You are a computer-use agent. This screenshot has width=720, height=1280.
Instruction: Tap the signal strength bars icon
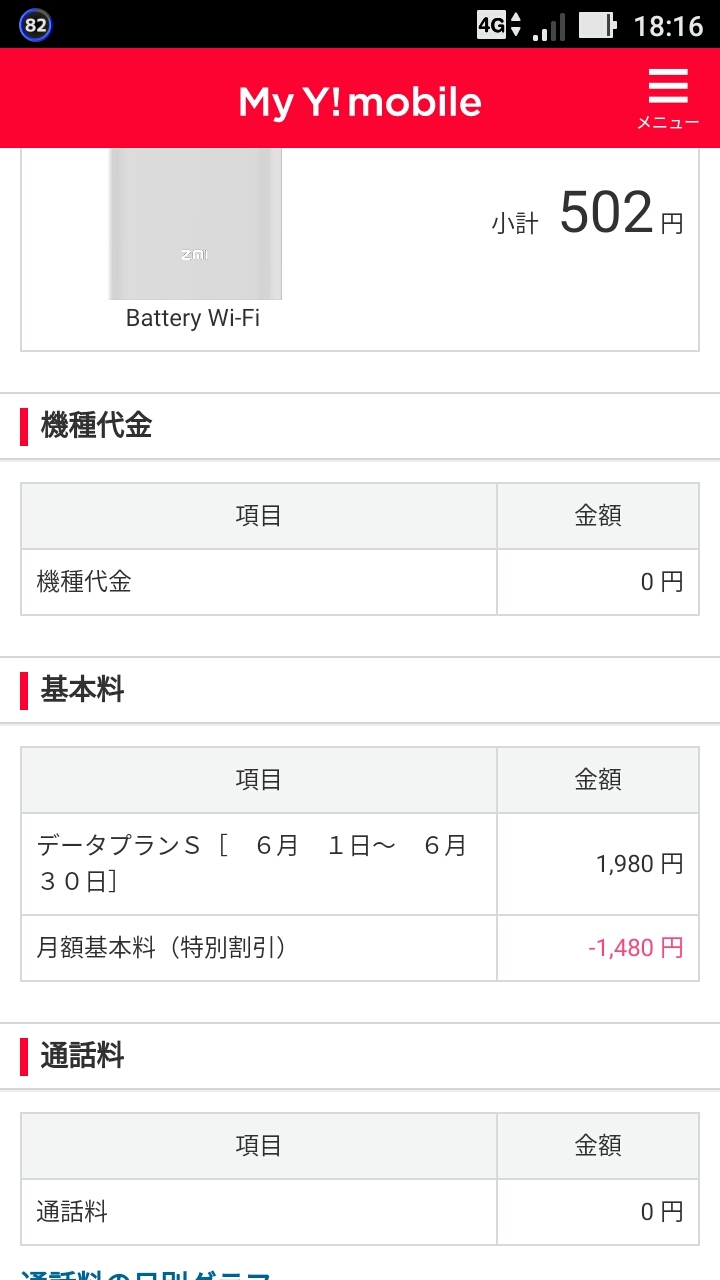click(x=549, y=26)
